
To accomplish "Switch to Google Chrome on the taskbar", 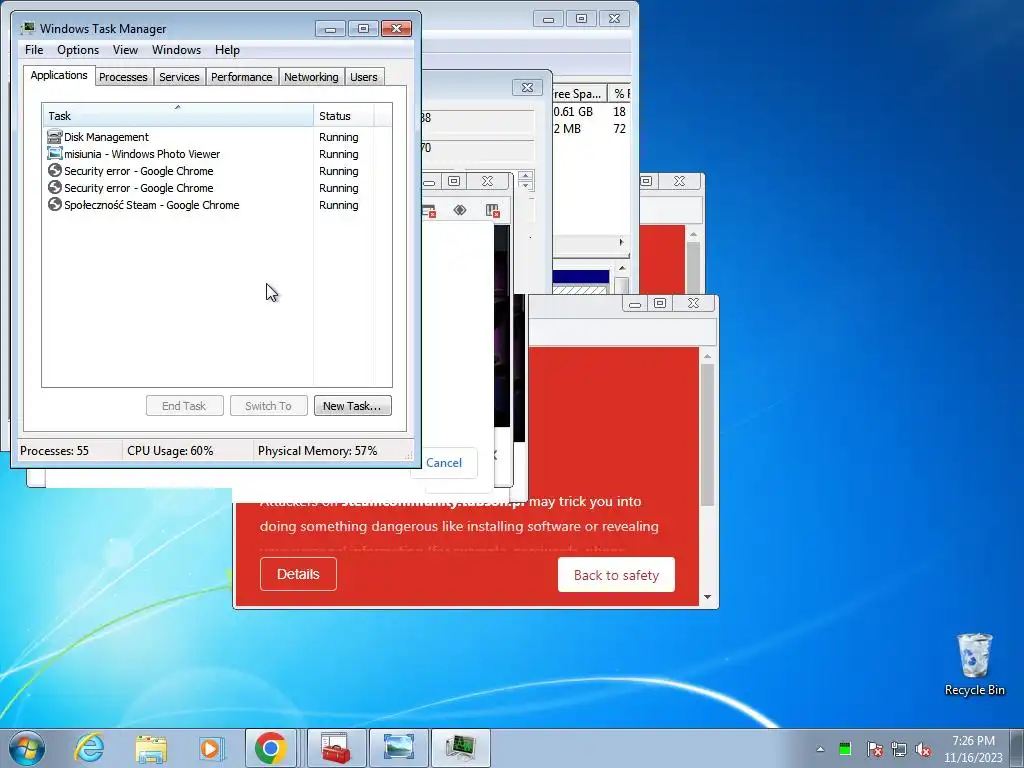I will point(271,748).
